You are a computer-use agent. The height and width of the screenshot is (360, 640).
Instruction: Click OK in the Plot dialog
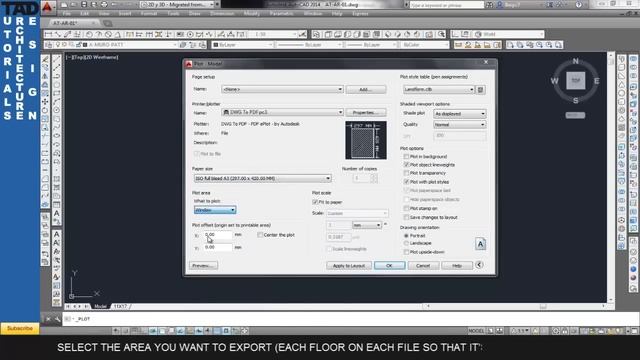click(x=389, y=265)
